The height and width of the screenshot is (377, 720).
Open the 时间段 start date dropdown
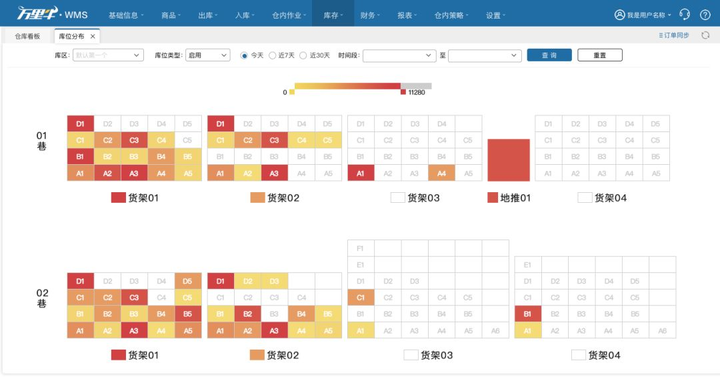coord(399,56)
